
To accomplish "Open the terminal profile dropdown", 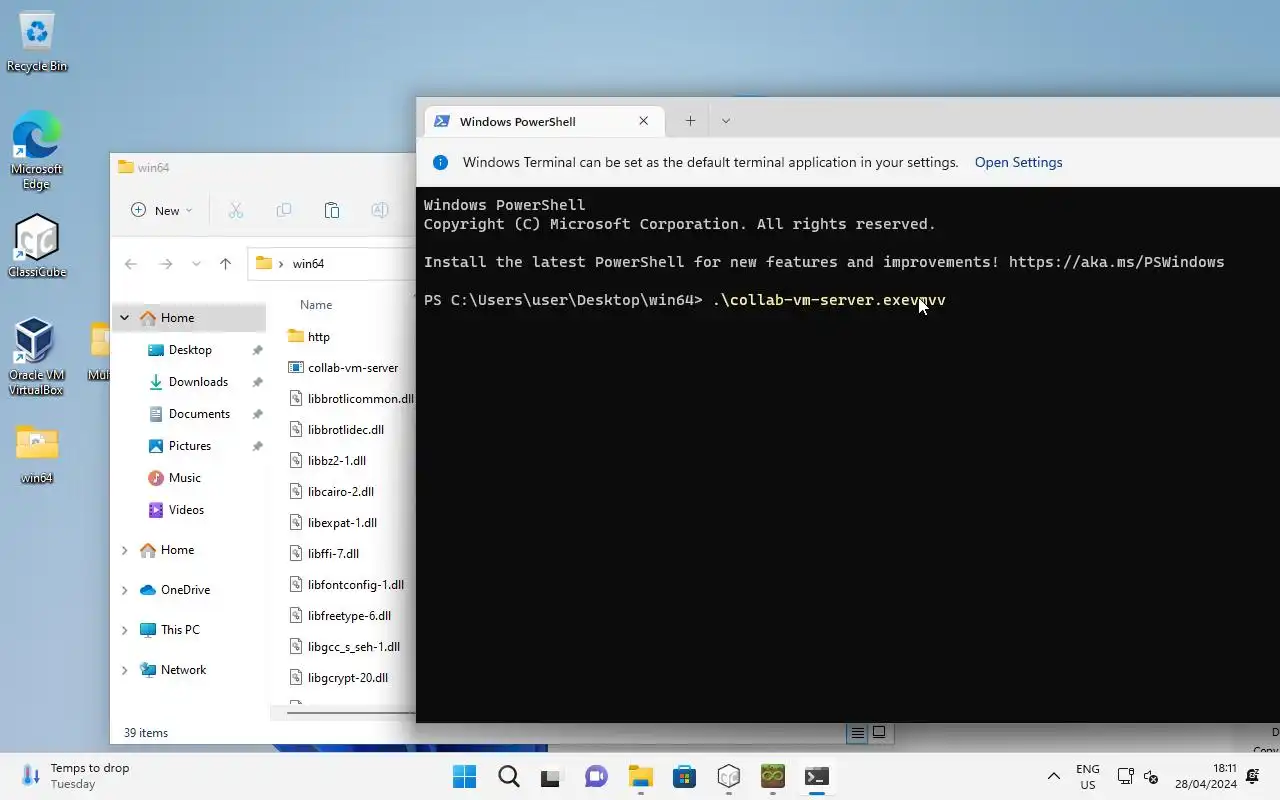I will pos(726,121).
